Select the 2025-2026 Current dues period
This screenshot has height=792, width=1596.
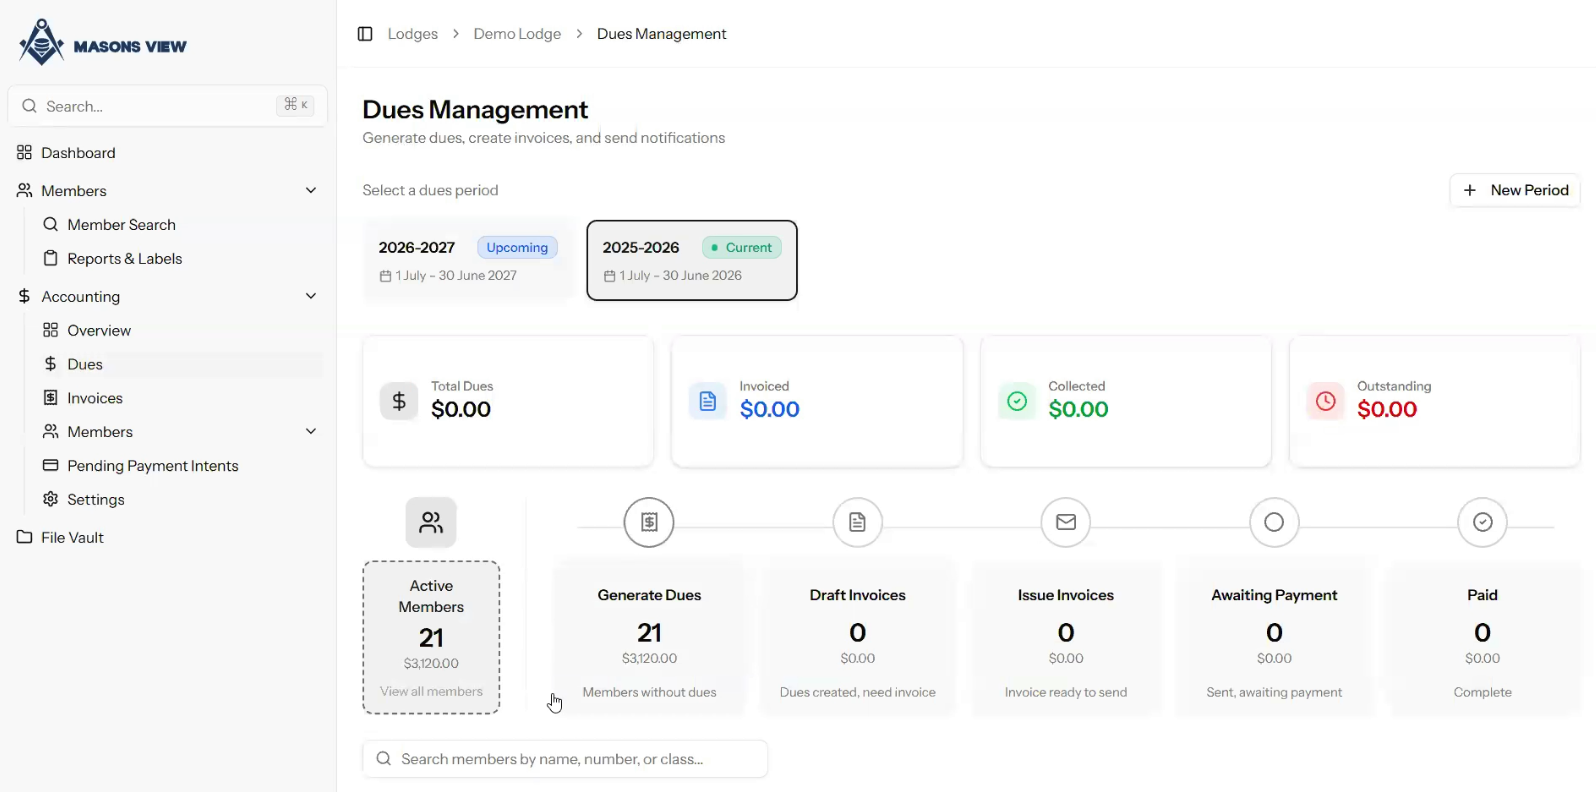692,260
